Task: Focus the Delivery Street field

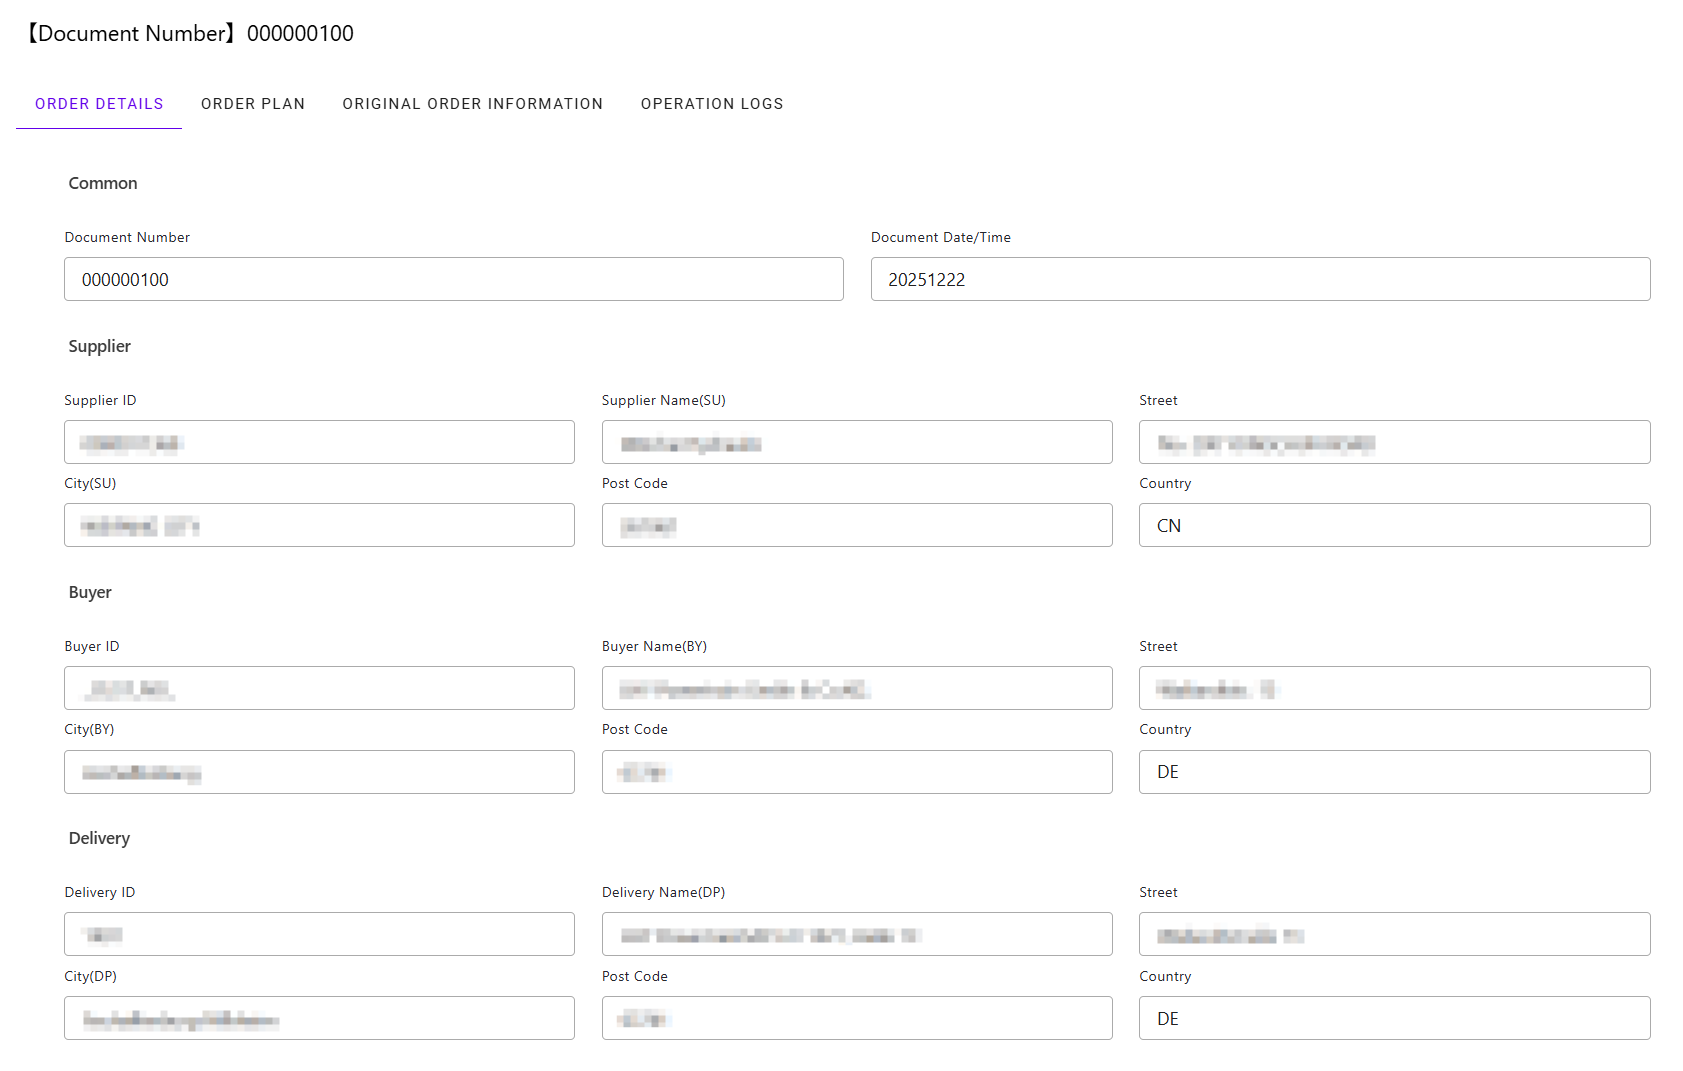Action: [x=1393, y=934]
